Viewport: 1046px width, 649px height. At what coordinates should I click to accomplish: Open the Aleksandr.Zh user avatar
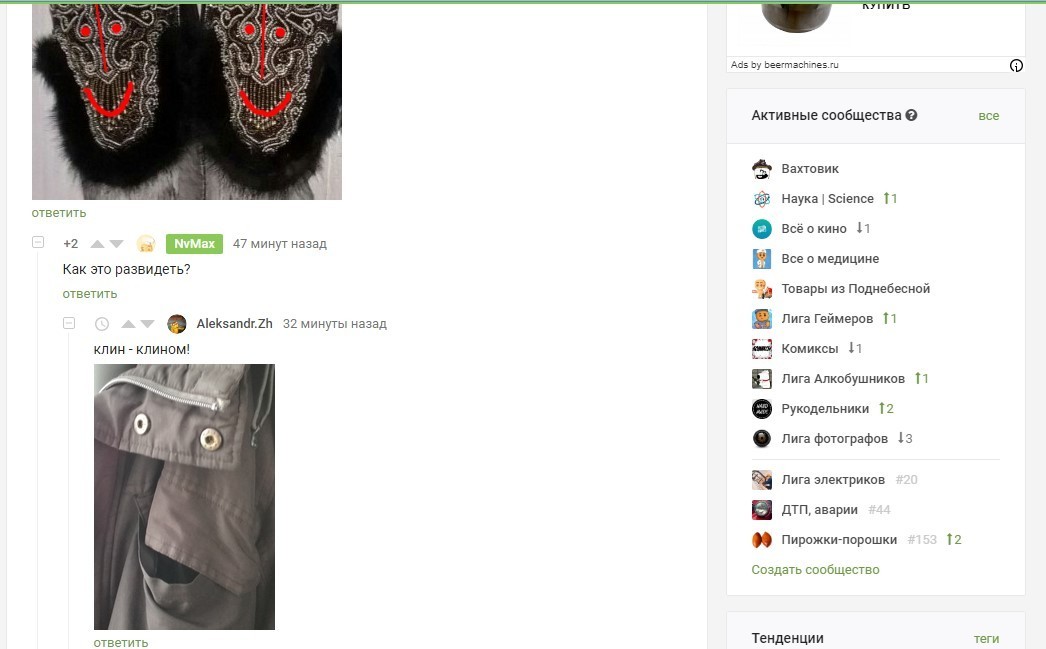177,324
